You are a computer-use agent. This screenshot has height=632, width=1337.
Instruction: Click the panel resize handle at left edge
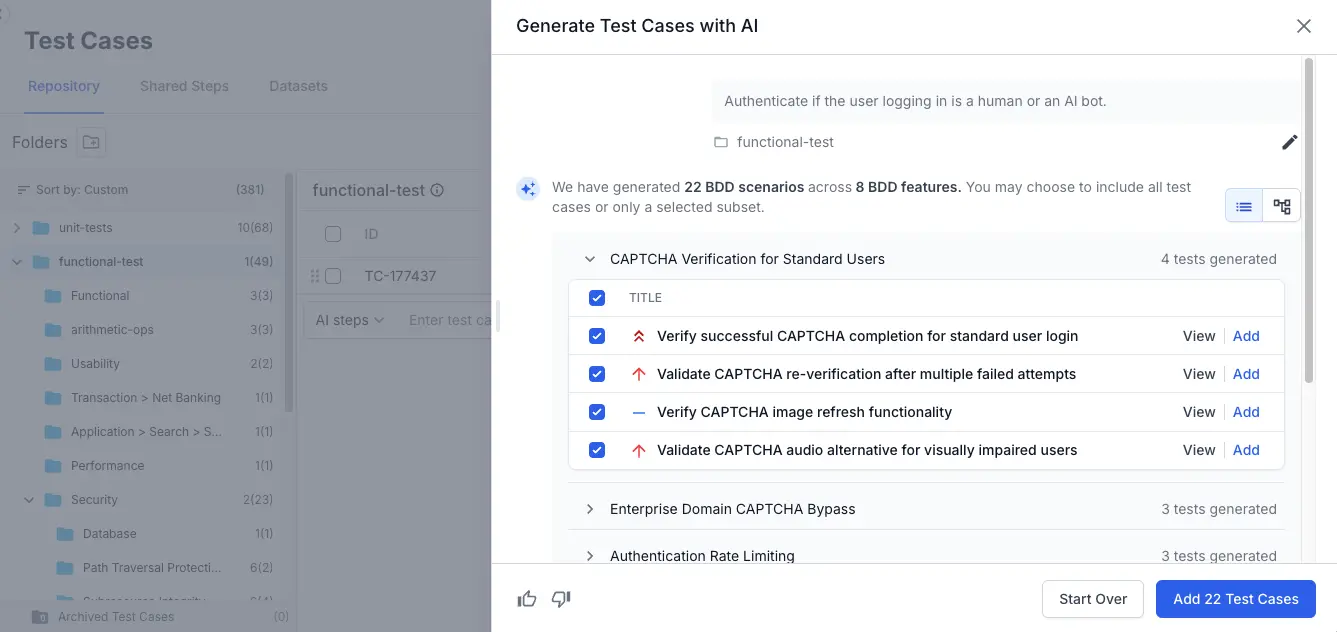pyautogui.click(x=497, y=316)
